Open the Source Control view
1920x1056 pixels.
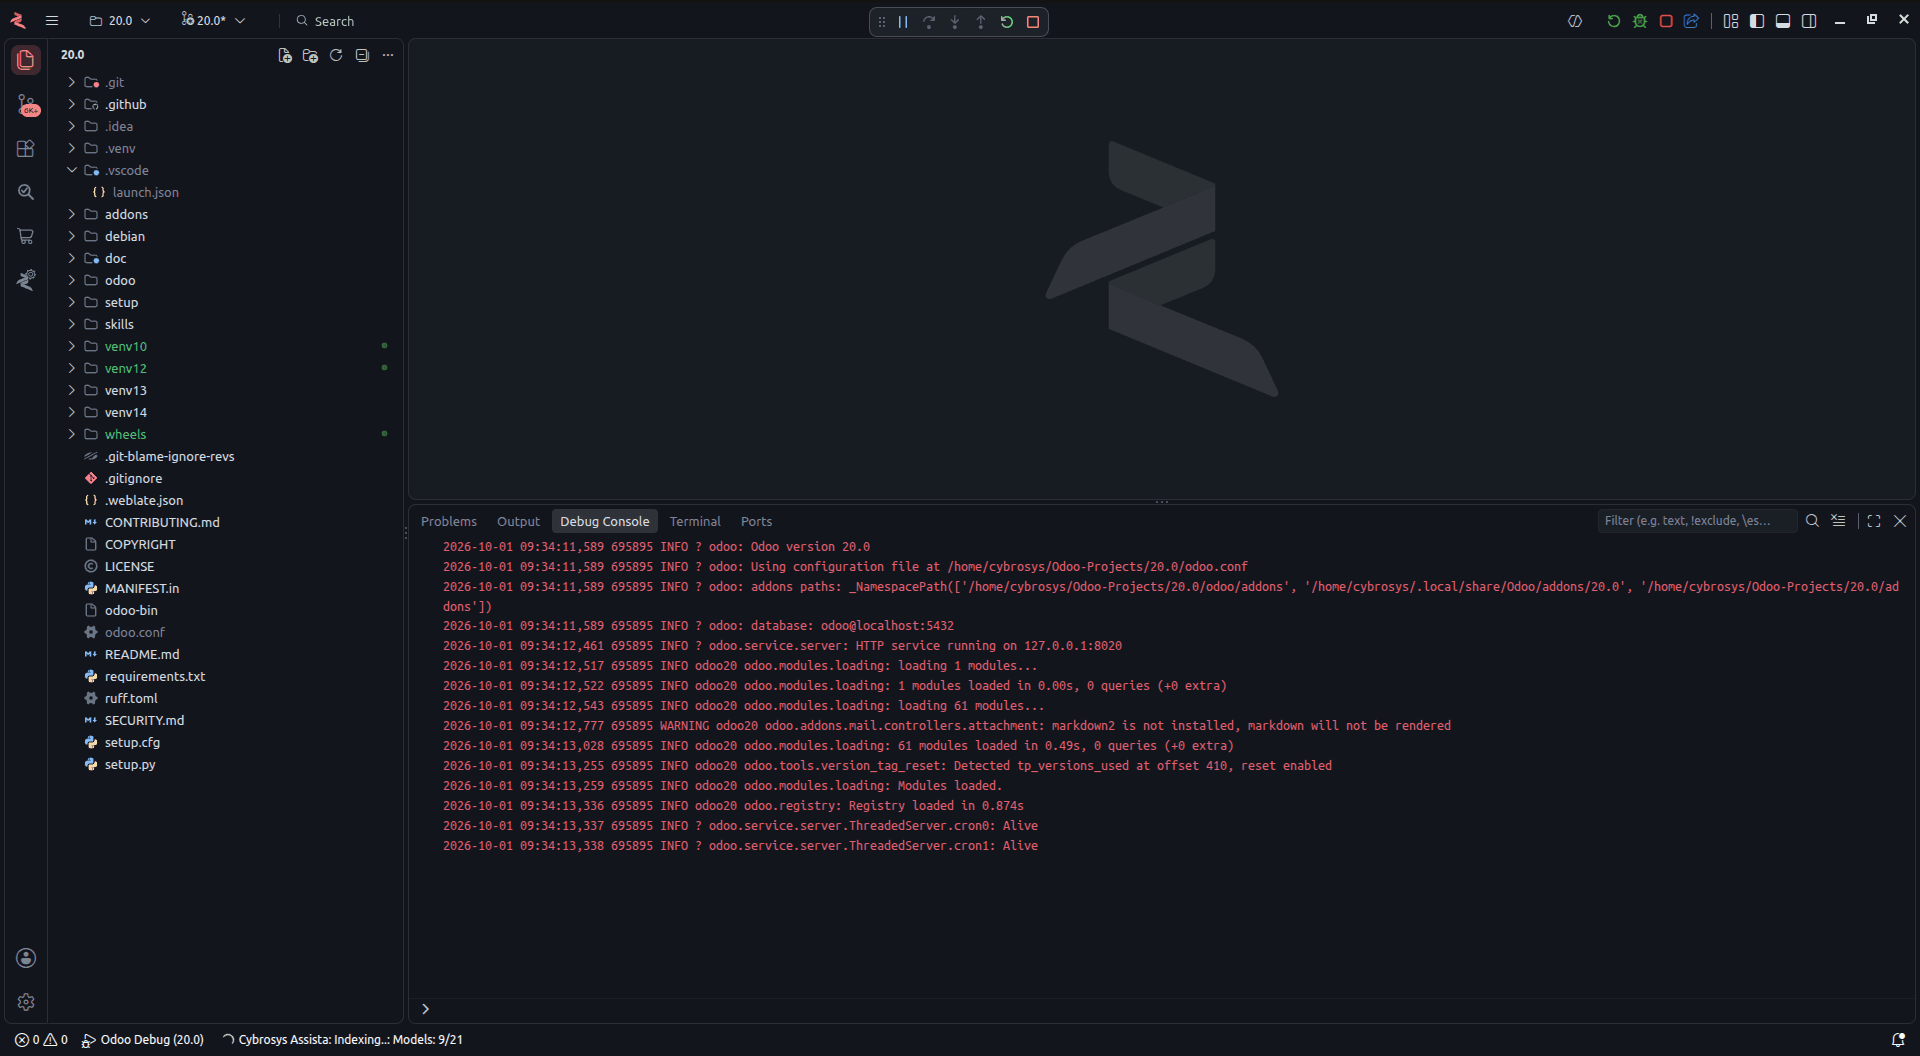click(x=26, y=105)
